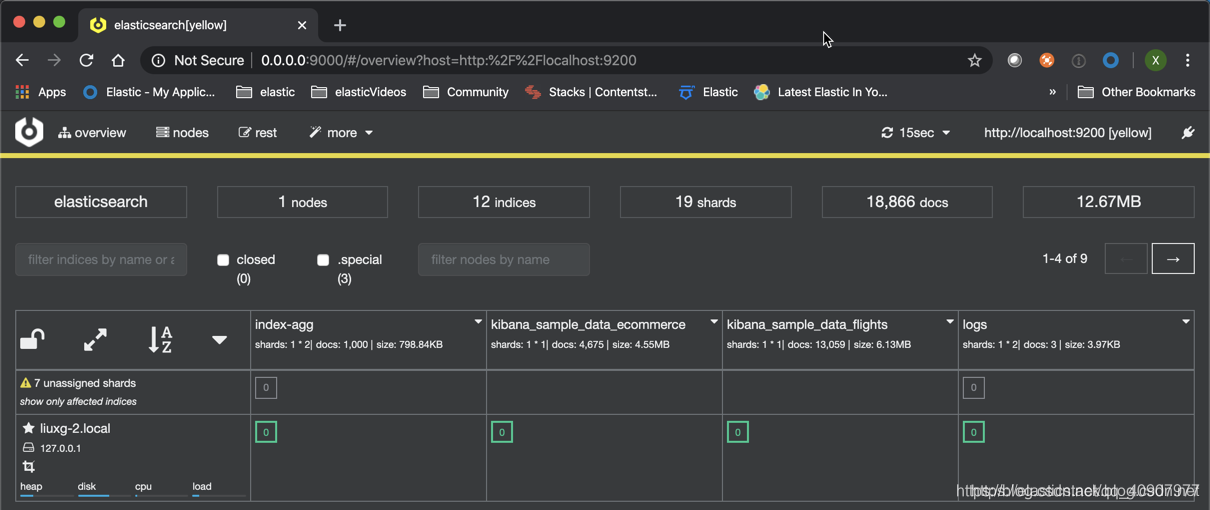Open the Latest Elastic In Yo... bookmark
The image size is (1210, 510).
pos(820,92)
